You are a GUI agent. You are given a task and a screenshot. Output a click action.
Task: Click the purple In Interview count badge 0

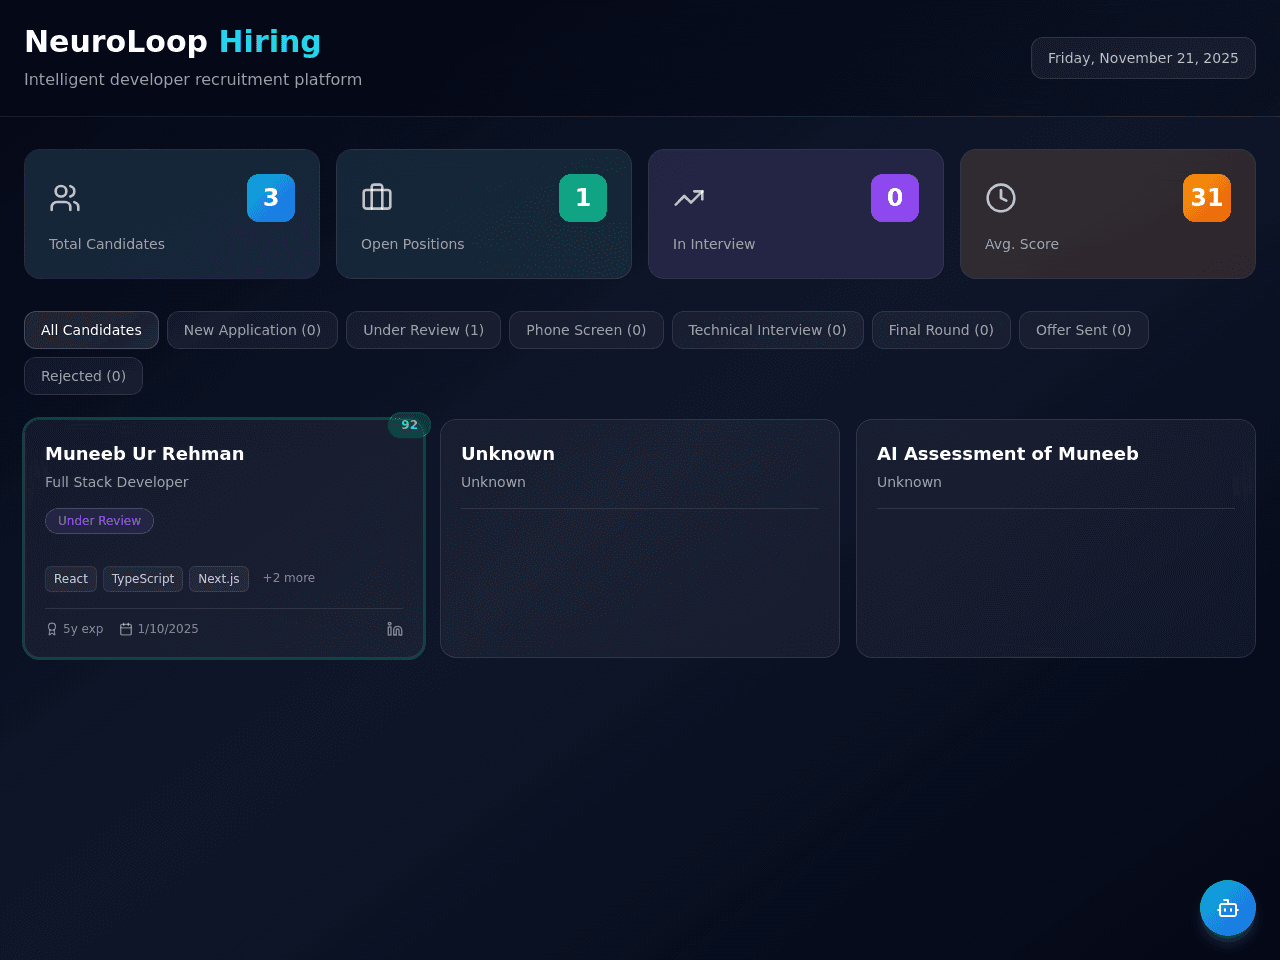895,198
